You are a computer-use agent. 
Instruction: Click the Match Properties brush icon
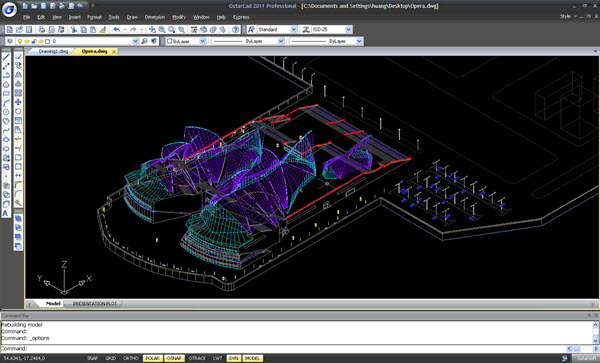[103, 29]
